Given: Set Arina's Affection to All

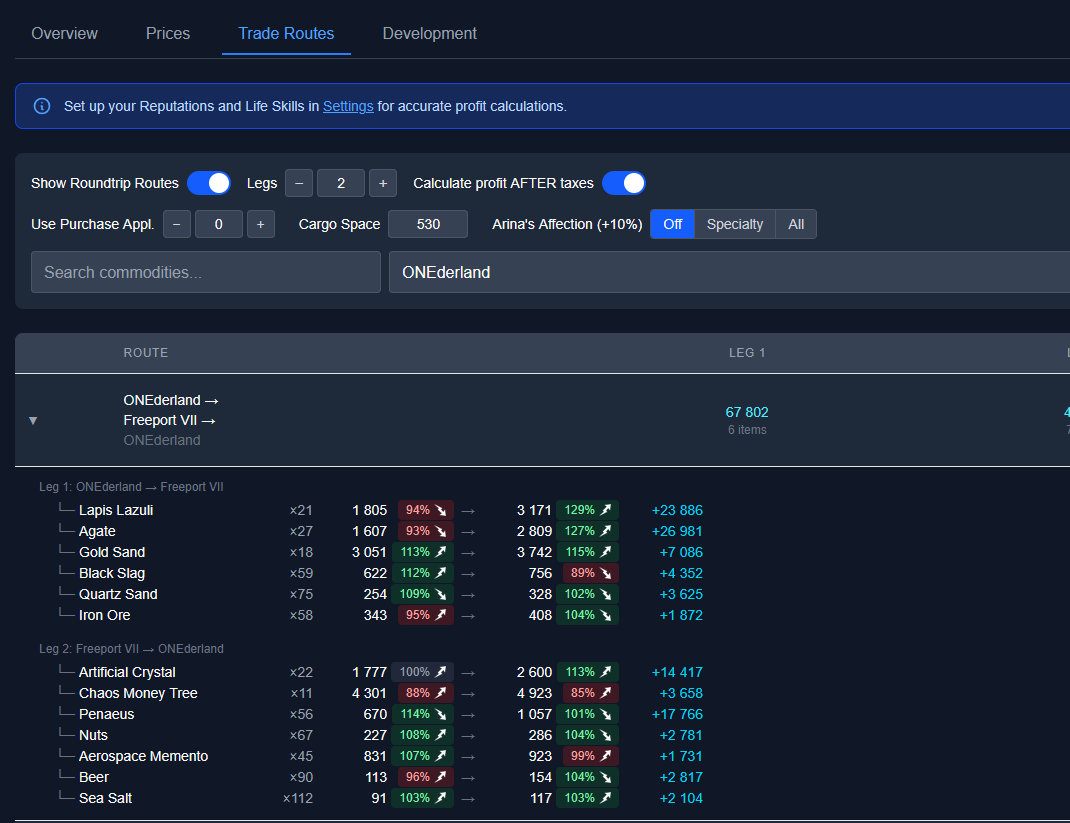Looking at the screenshot, I should tap(796, 225).
